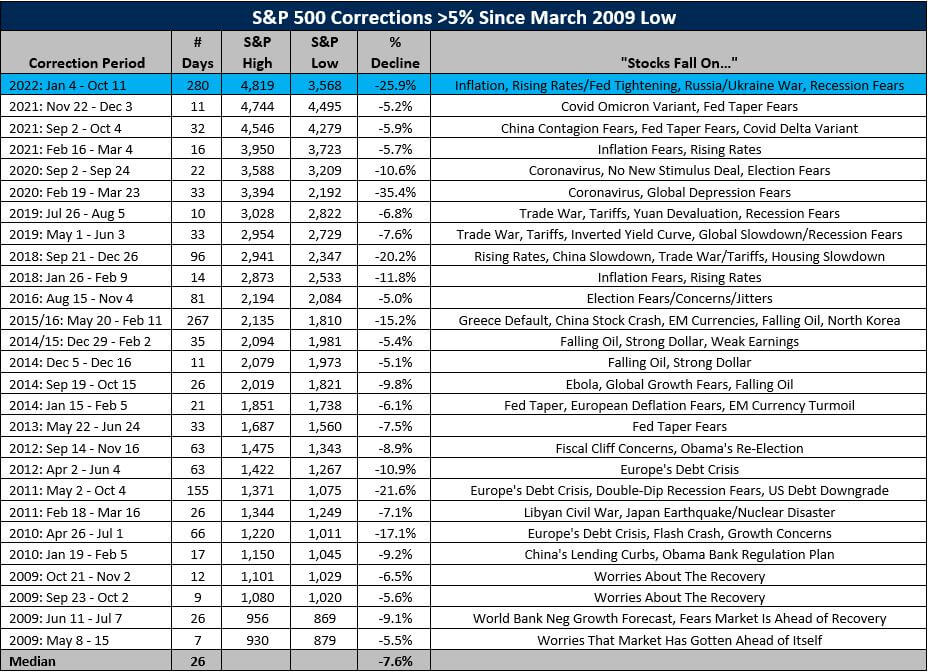The height and width of the screenshot is (672, 928).
Task: Select the 'Greece Default, China Stock Crash' reason cell
Action: coord(679,320)
